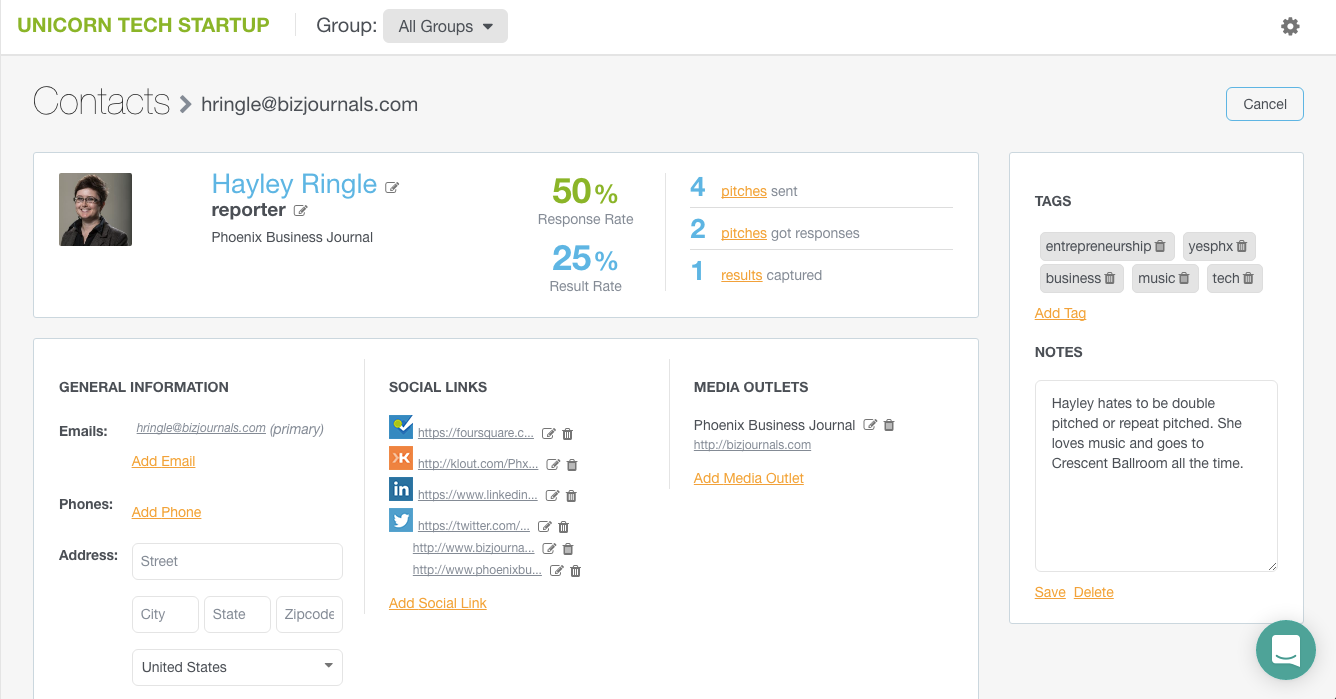Click the Zipcode input field
The height and width of the screenshot is (699, 1336).
coord(309,614)
